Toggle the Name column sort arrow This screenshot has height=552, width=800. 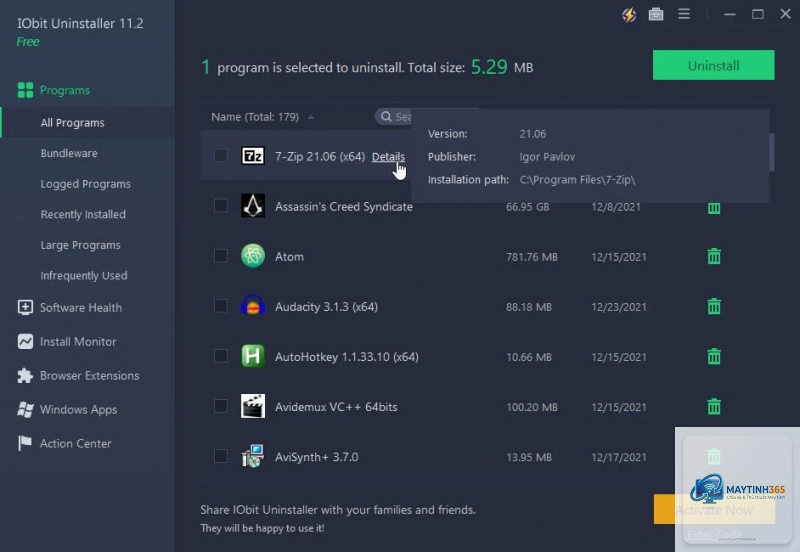point(311,117)
